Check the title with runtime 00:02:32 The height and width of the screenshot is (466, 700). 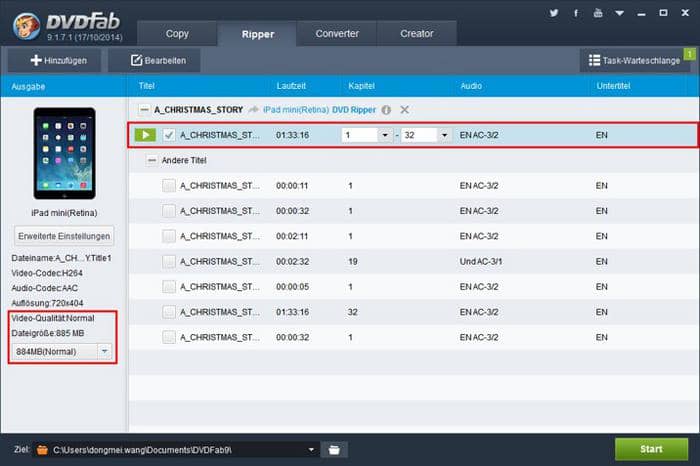click(169, 262)
